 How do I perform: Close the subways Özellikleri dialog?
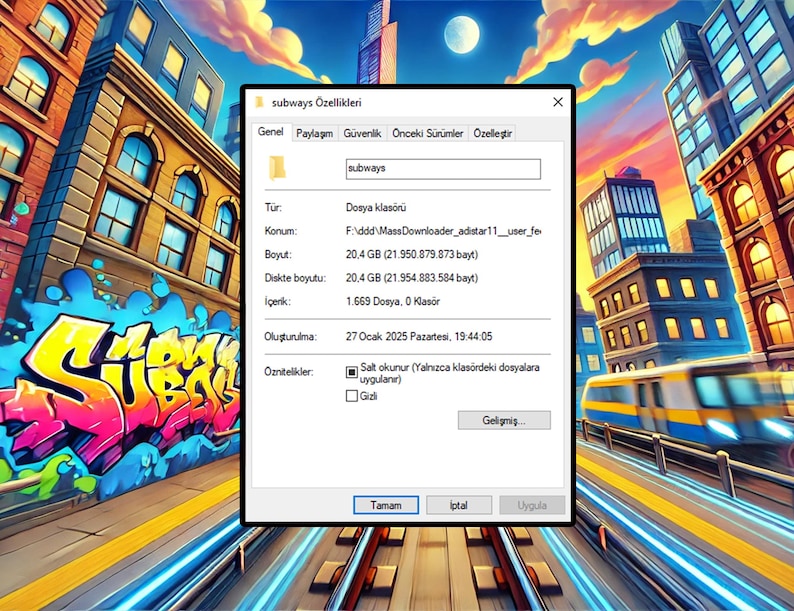point(558,102)
